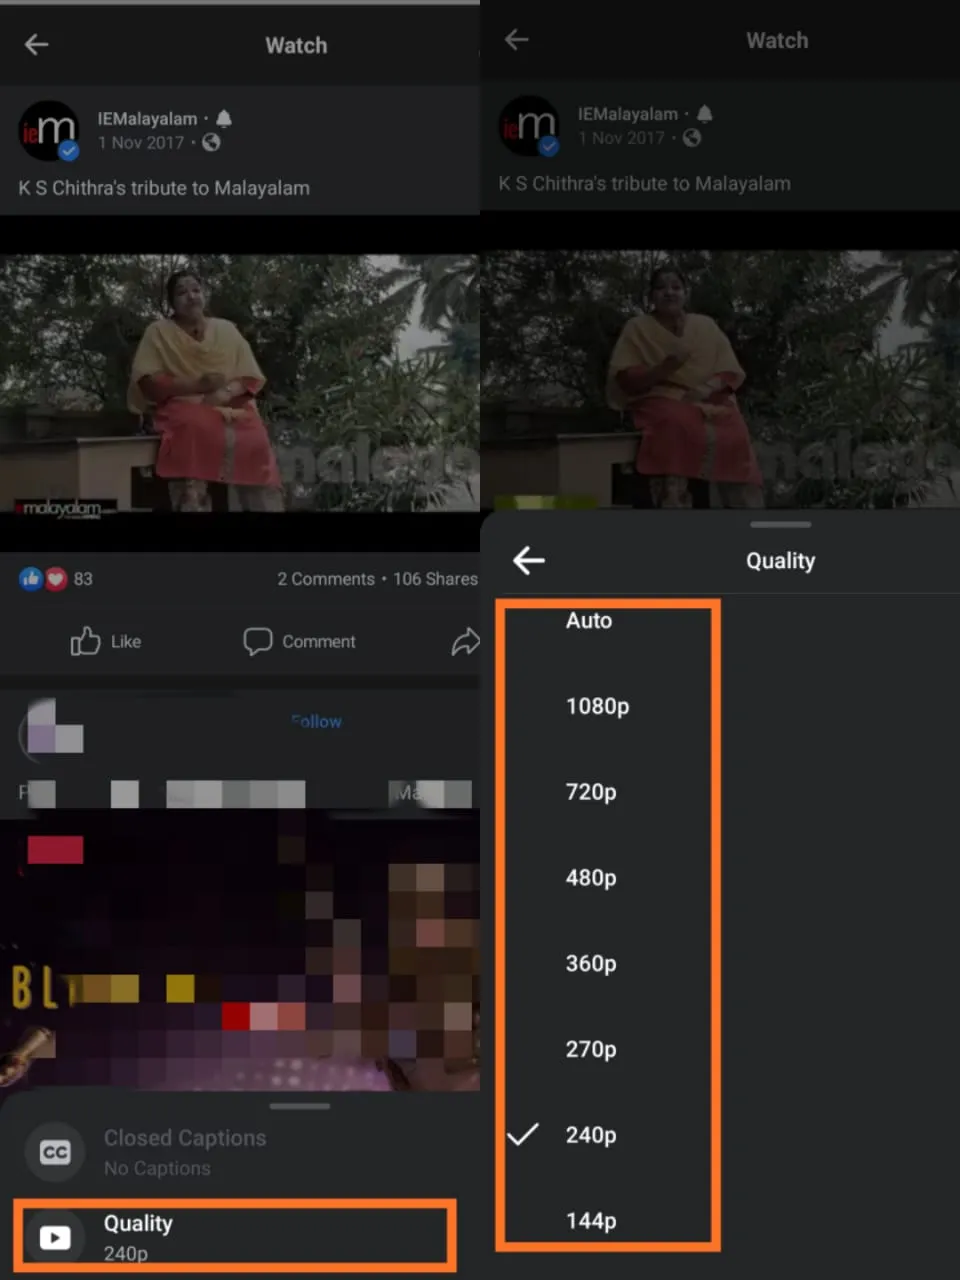Select Auto video quality
Screen dimensions: 960x1280
[x=589, y=621]
